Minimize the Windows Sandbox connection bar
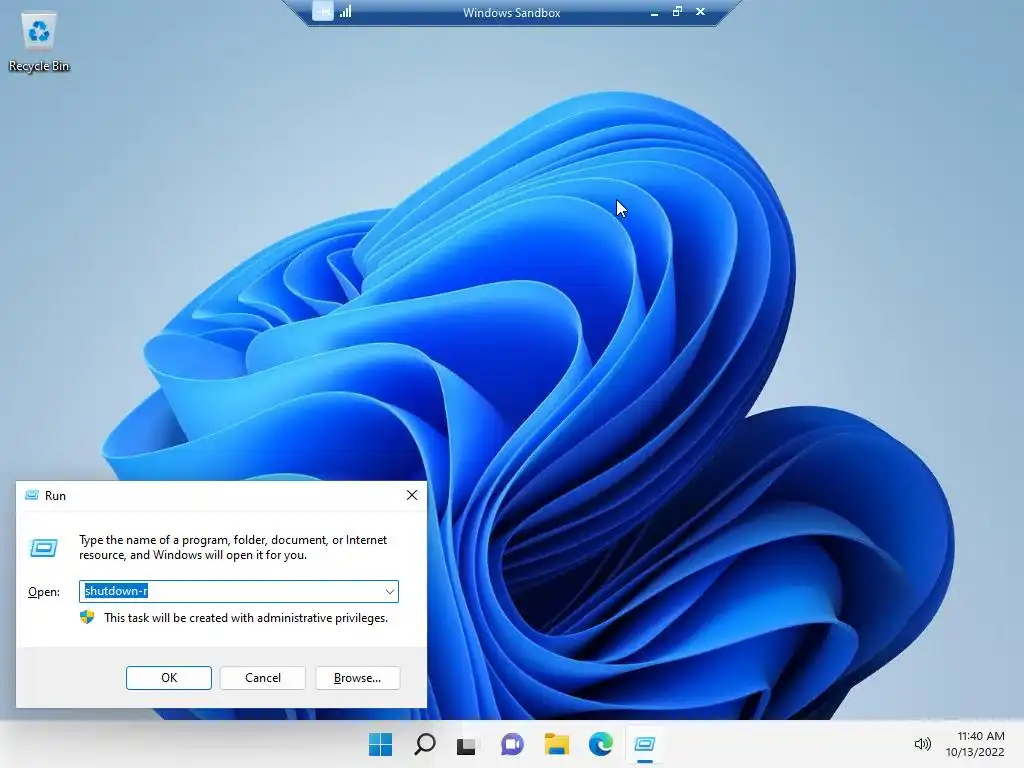Image resolution: width=1024 pixels, height=768 pixels. [654, 12]
